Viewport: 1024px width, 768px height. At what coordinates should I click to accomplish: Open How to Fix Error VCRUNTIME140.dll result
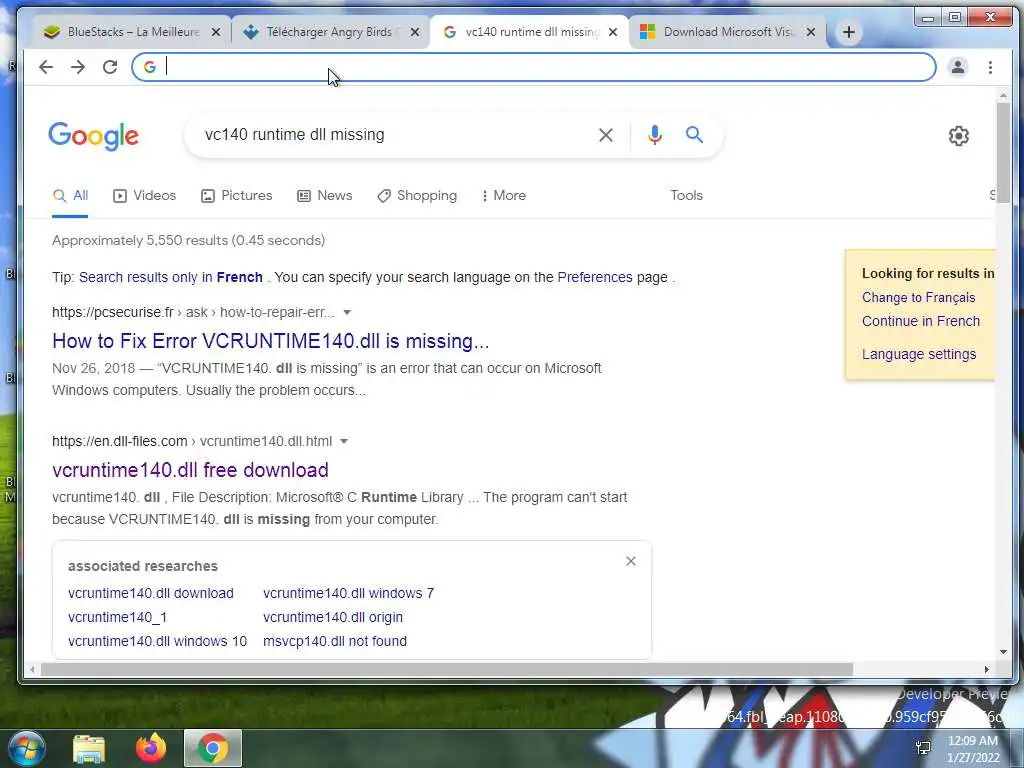click(270, 341)
